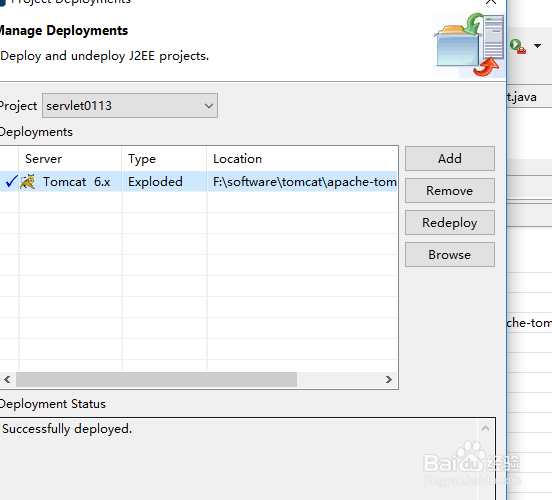Click the right arrow of horizontal scrollbar
The height and width of the screenshot is (500, 552).
pos(389,380)
